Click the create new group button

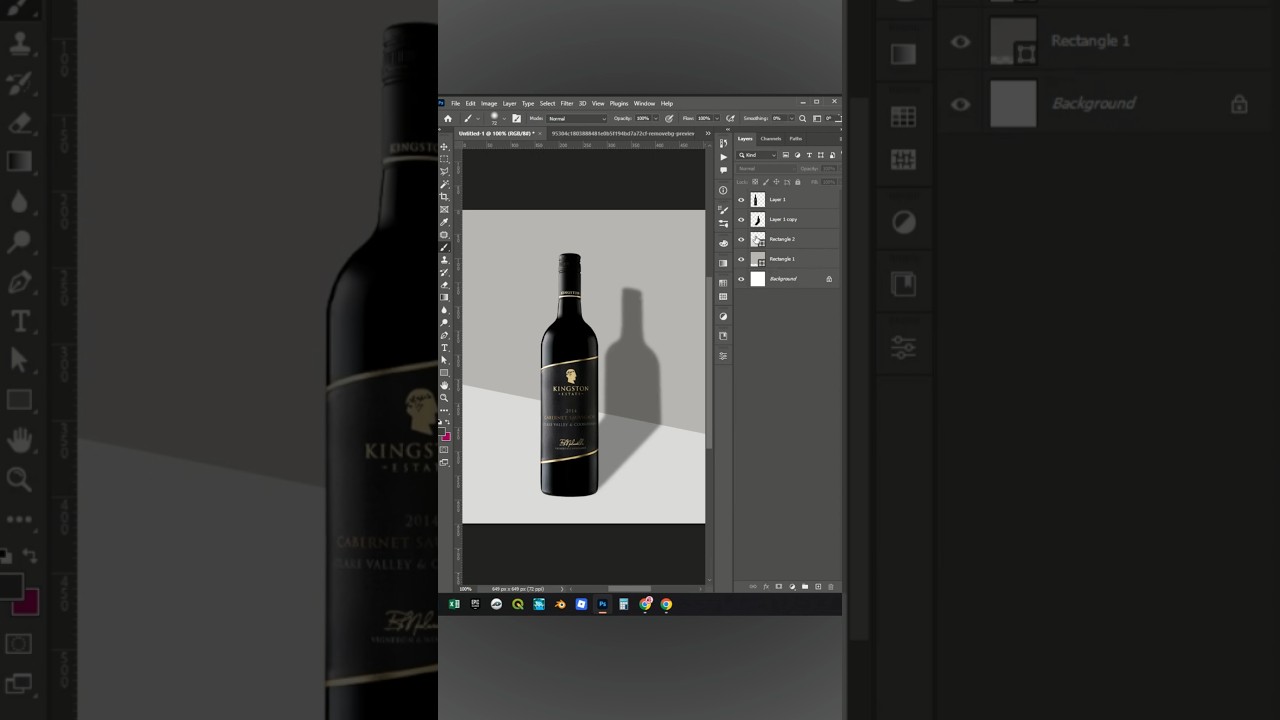[x=805, y=587]
